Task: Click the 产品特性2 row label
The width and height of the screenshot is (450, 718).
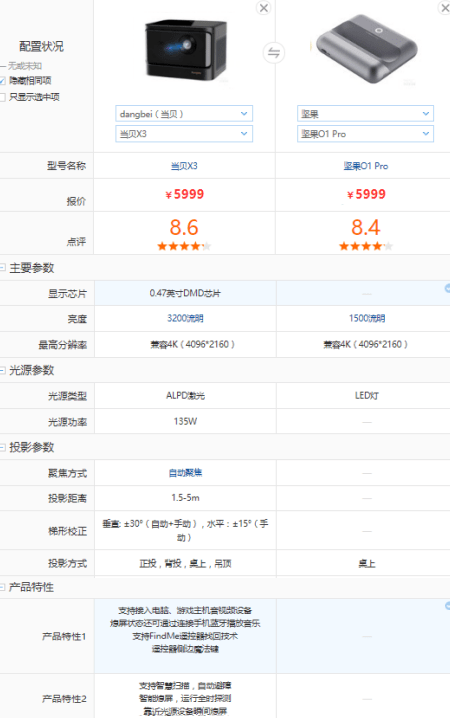Action: click(64, 699)
